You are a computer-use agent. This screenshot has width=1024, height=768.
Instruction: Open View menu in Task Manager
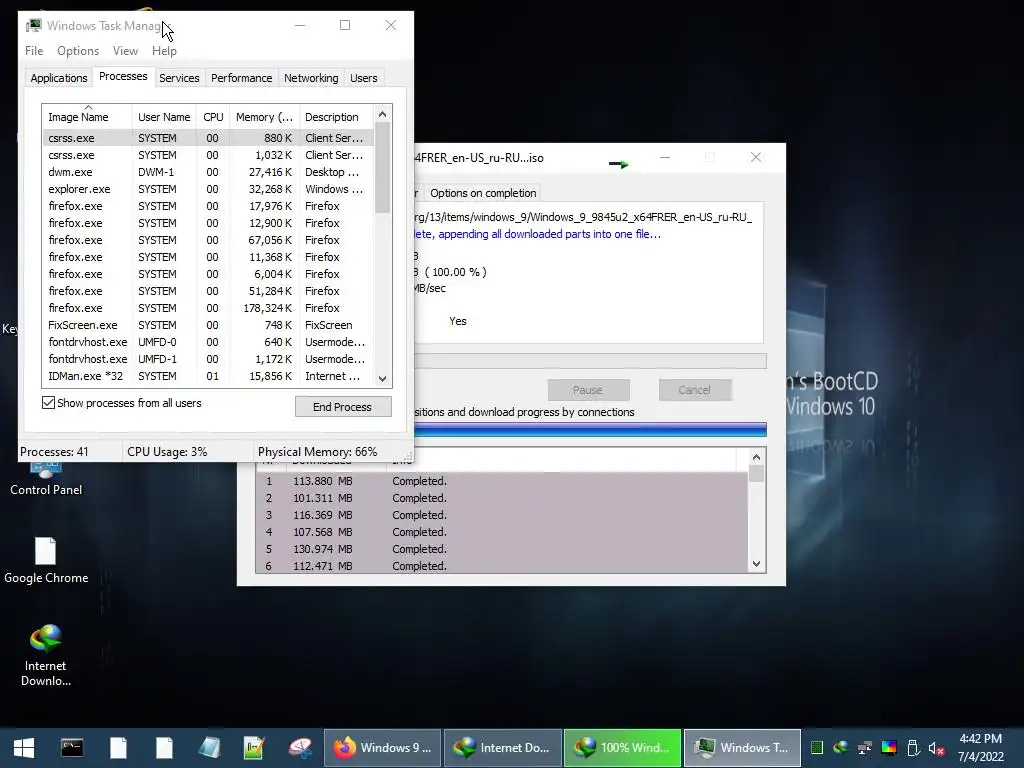pyautogui.click(x=125, y=51)
